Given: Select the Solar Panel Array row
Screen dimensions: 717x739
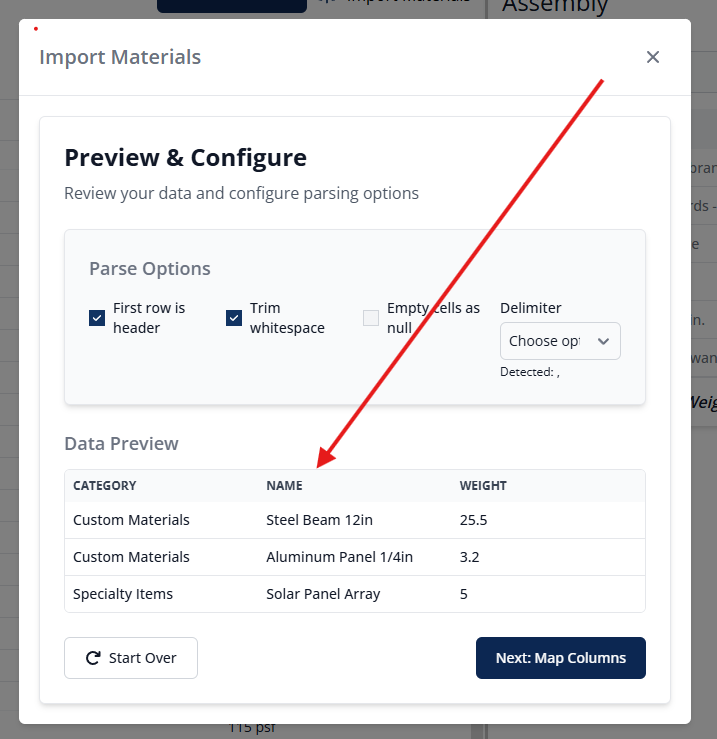Looking at the screenshot, I should [323, 594].
